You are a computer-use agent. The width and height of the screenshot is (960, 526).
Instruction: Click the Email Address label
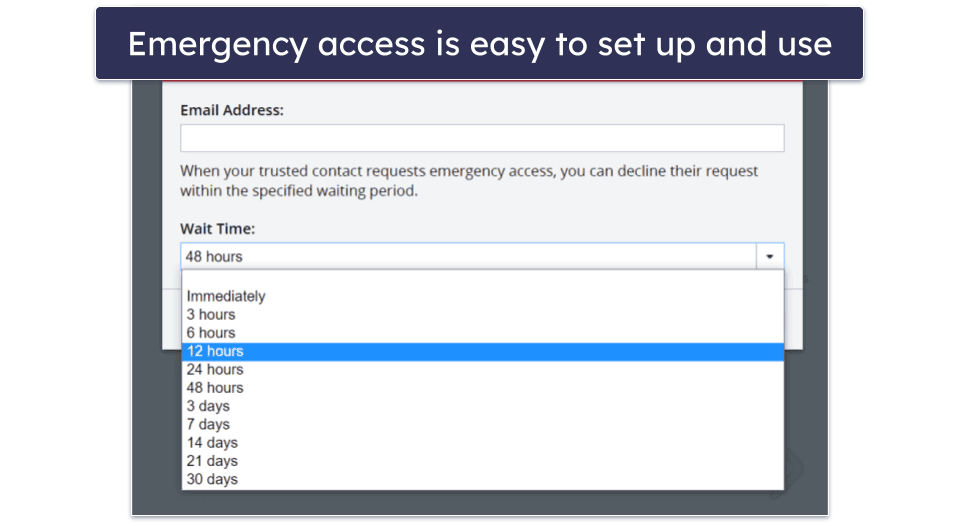[232, 110]
